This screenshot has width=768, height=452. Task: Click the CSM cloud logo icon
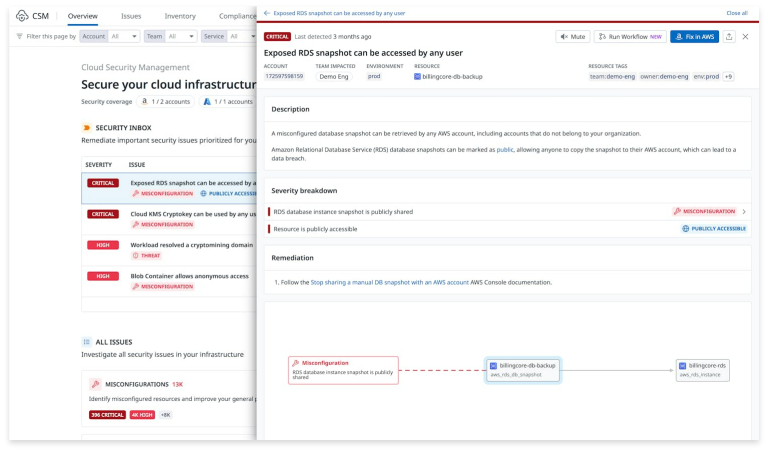click(21, 16)
